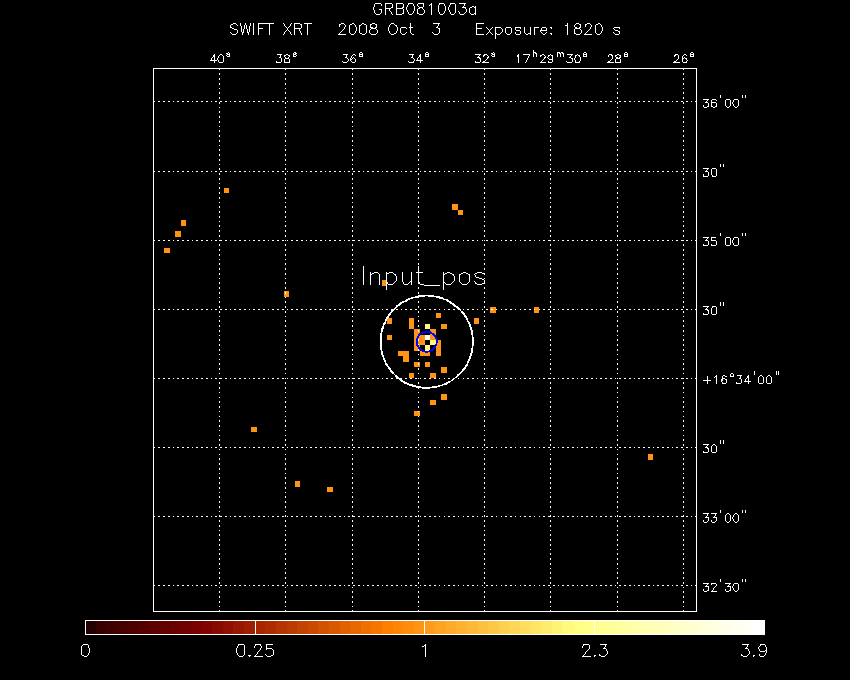Click the 17h29m30s axis label

pyautogui.click(x=551, y=58)
